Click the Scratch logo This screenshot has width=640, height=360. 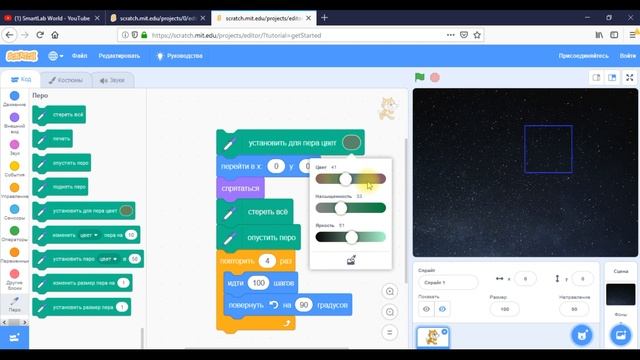22,56
